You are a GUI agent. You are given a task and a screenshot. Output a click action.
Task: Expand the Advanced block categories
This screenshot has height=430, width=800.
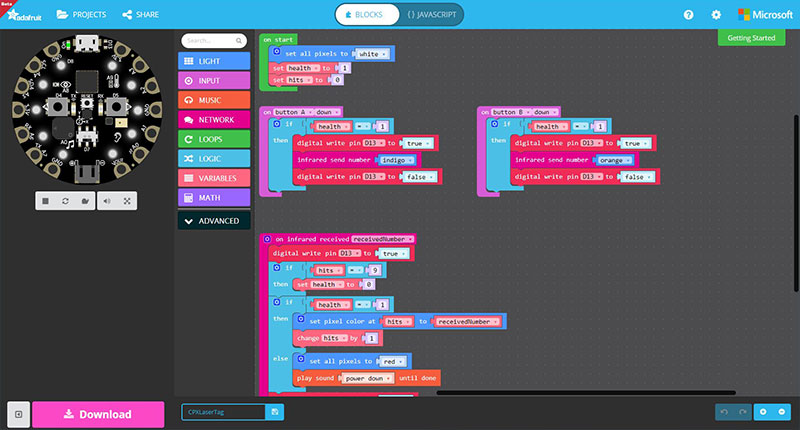coord(214,221)
